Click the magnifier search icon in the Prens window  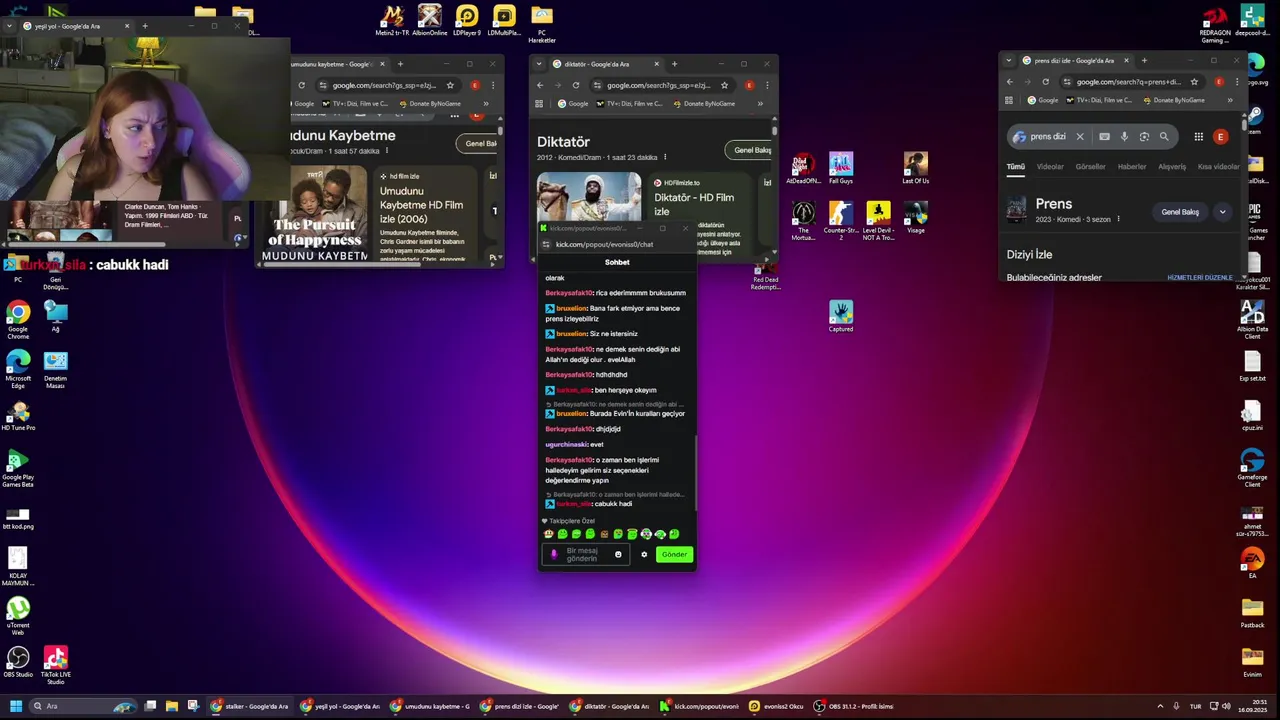tap(1164, 137)
